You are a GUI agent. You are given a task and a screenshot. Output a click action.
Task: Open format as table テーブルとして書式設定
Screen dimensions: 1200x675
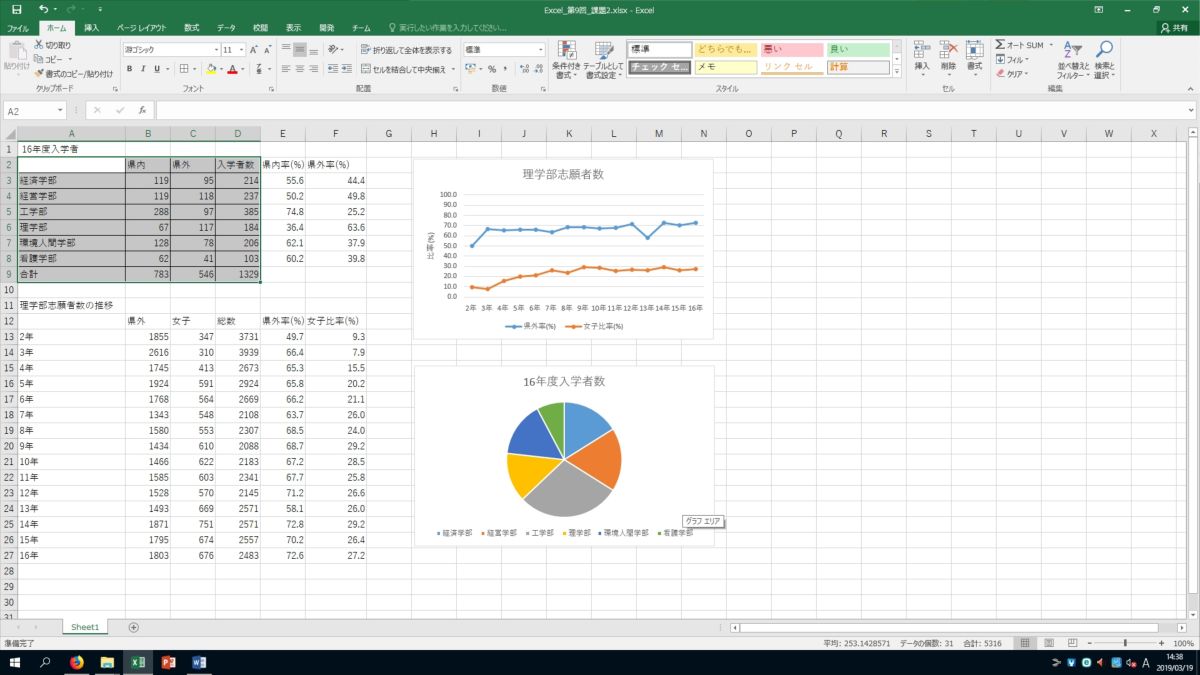(604, 60)
